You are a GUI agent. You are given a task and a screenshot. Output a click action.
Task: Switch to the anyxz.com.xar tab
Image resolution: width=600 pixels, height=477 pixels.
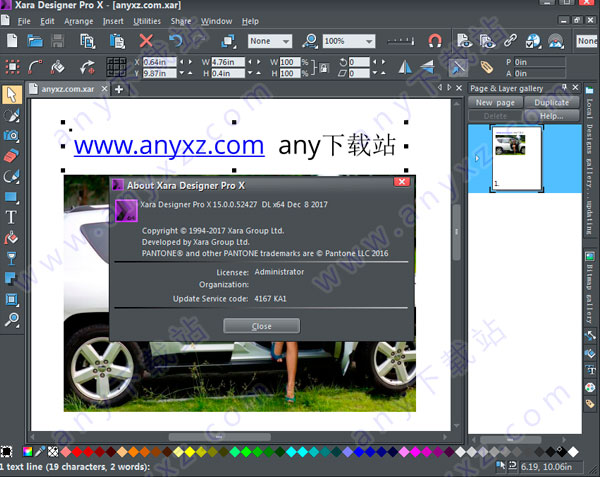pyautogui.click(x=67, y=89)
